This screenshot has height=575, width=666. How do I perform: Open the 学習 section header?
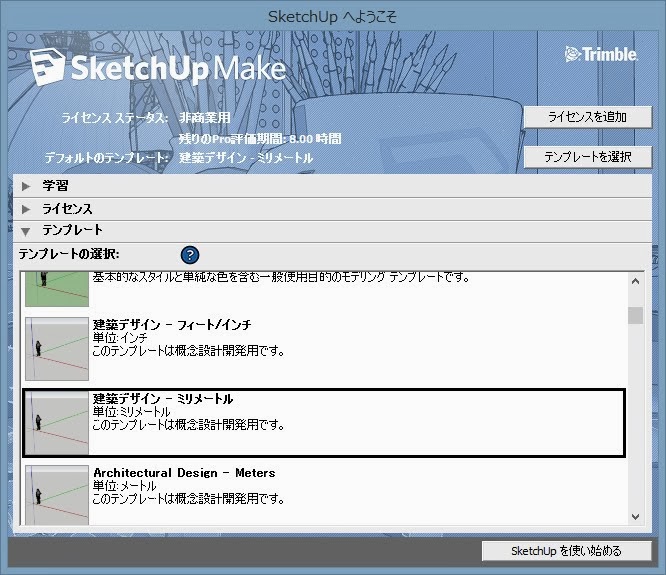point(333,186)
